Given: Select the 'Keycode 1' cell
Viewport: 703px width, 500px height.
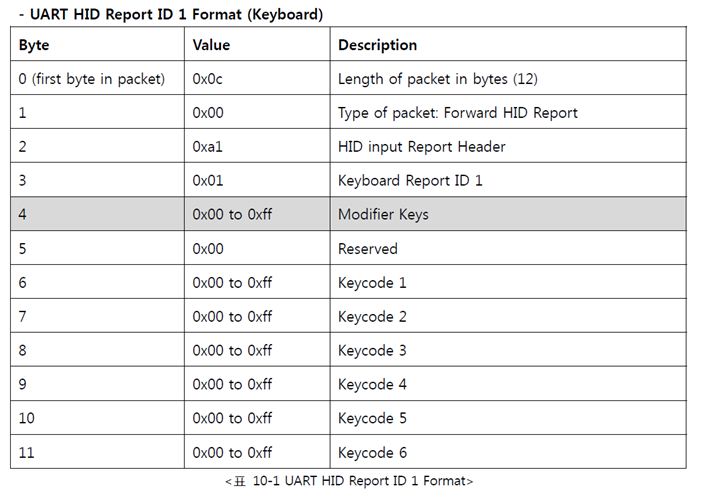Looking at the screenshot, I should coord(508,282).
